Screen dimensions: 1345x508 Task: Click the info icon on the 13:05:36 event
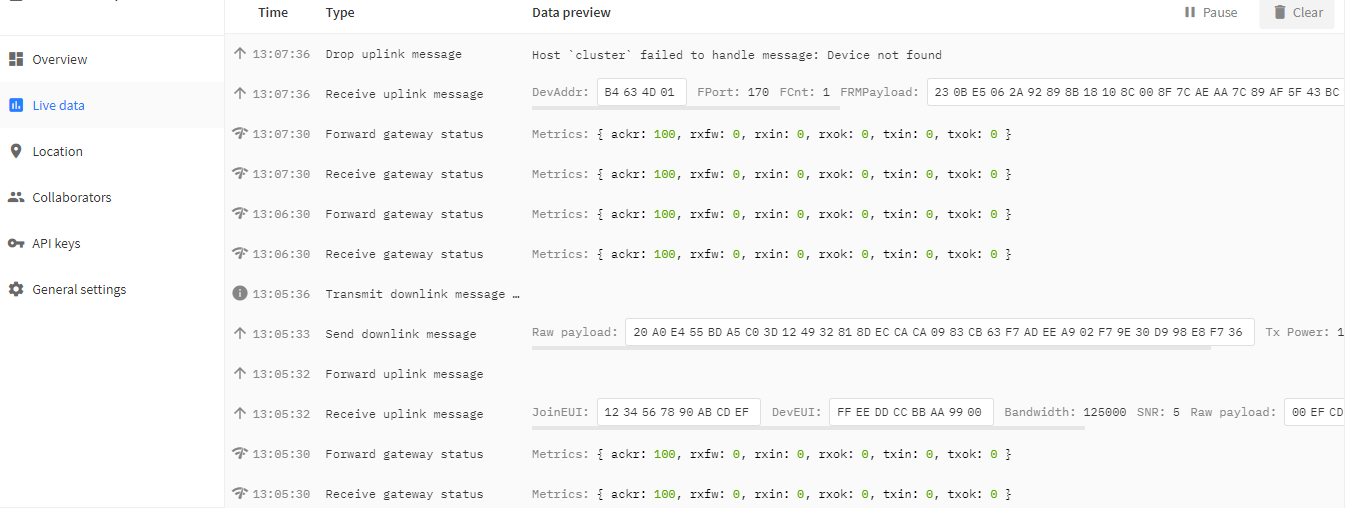pyautogui.click(x=240, y=294)
